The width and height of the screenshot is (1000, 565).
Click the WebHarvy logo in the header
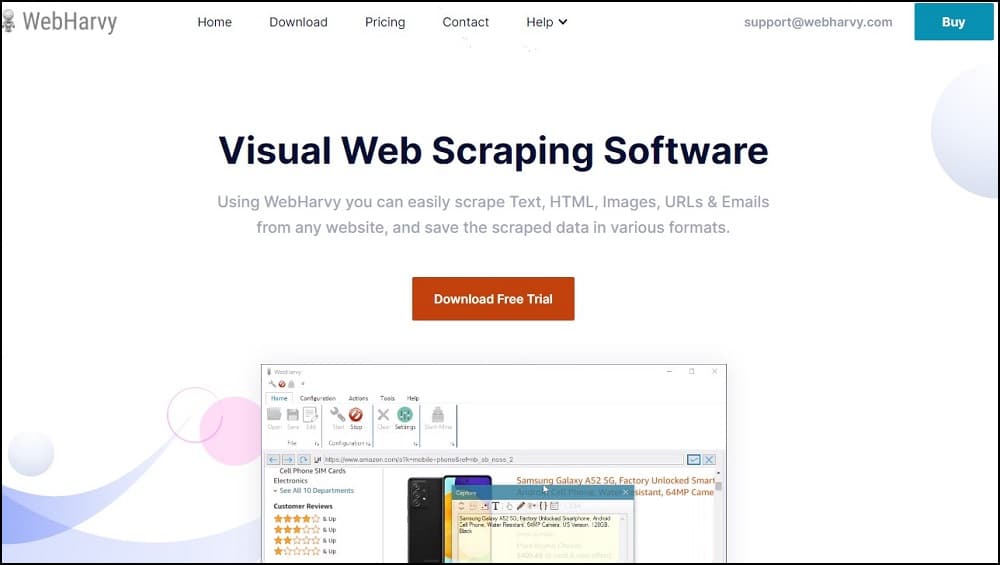(x=59, y=22)
